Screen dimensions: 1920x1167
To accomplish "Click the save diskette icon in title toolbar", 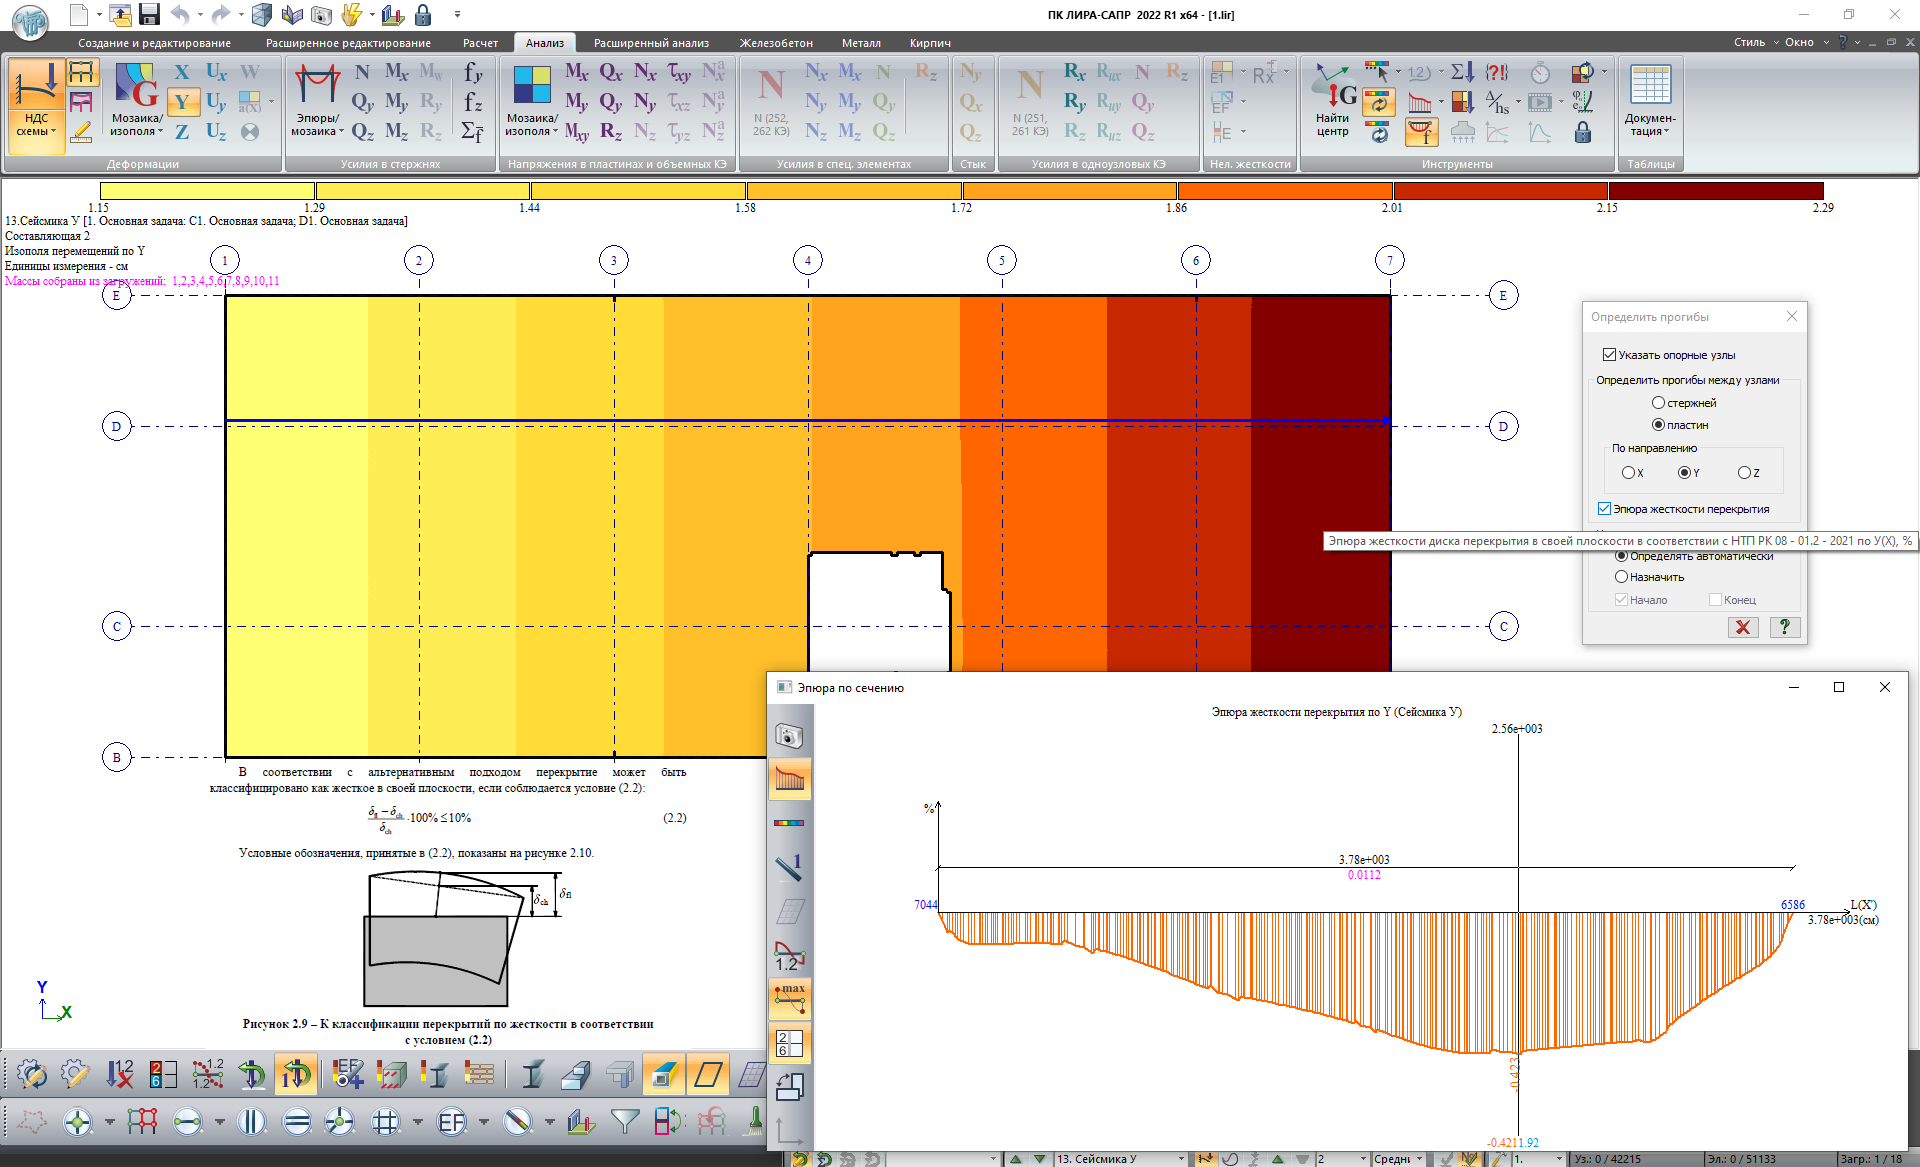I will pos(150,14).
